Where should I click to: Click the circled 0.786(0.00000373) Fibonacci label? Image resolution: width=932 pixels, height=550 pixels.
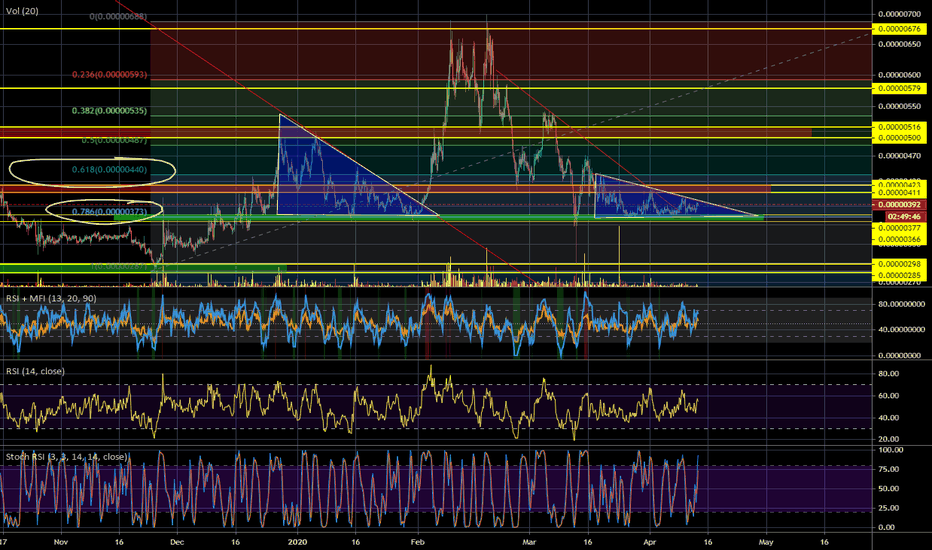click(109, 212)
